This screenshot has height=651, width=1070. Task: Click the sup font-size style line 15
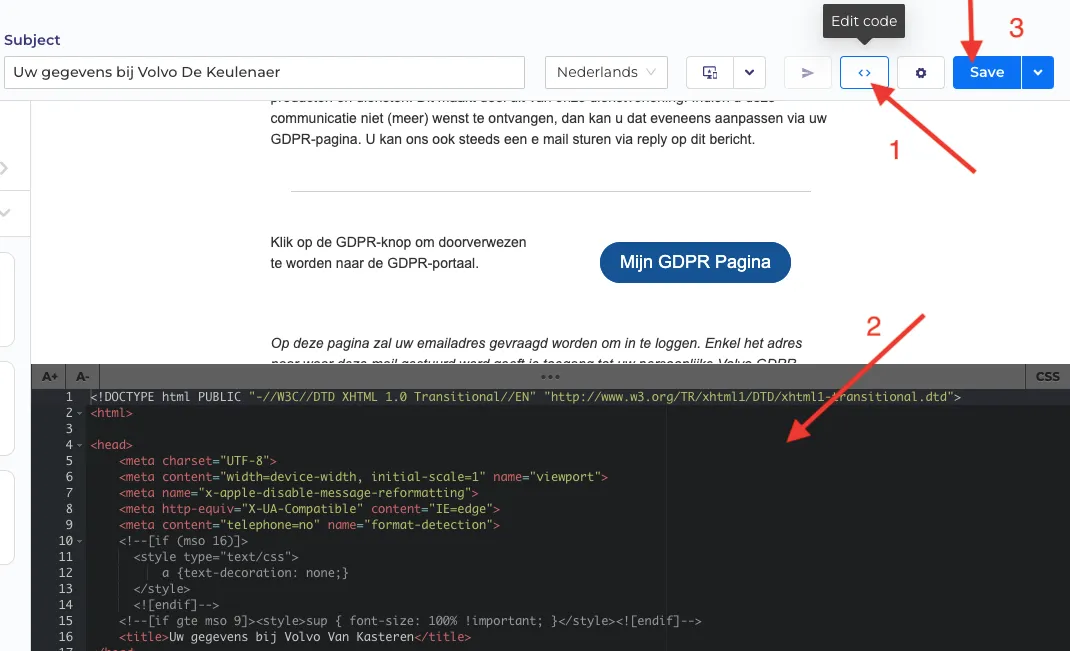tap(409, 621)
